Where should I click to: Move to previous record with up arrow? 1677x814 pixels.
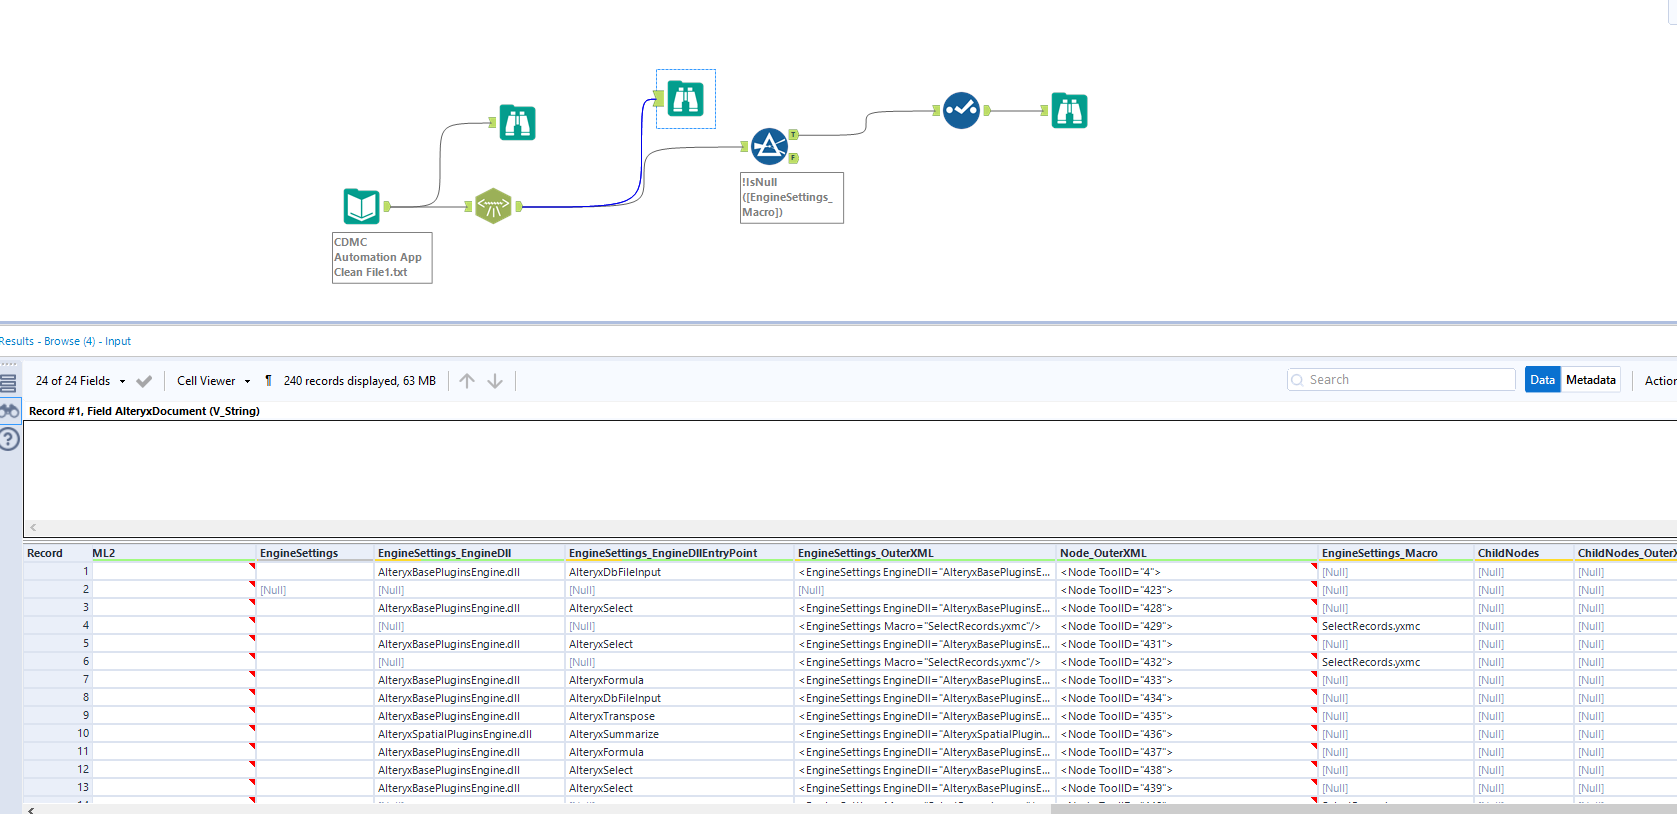[467, 381]
